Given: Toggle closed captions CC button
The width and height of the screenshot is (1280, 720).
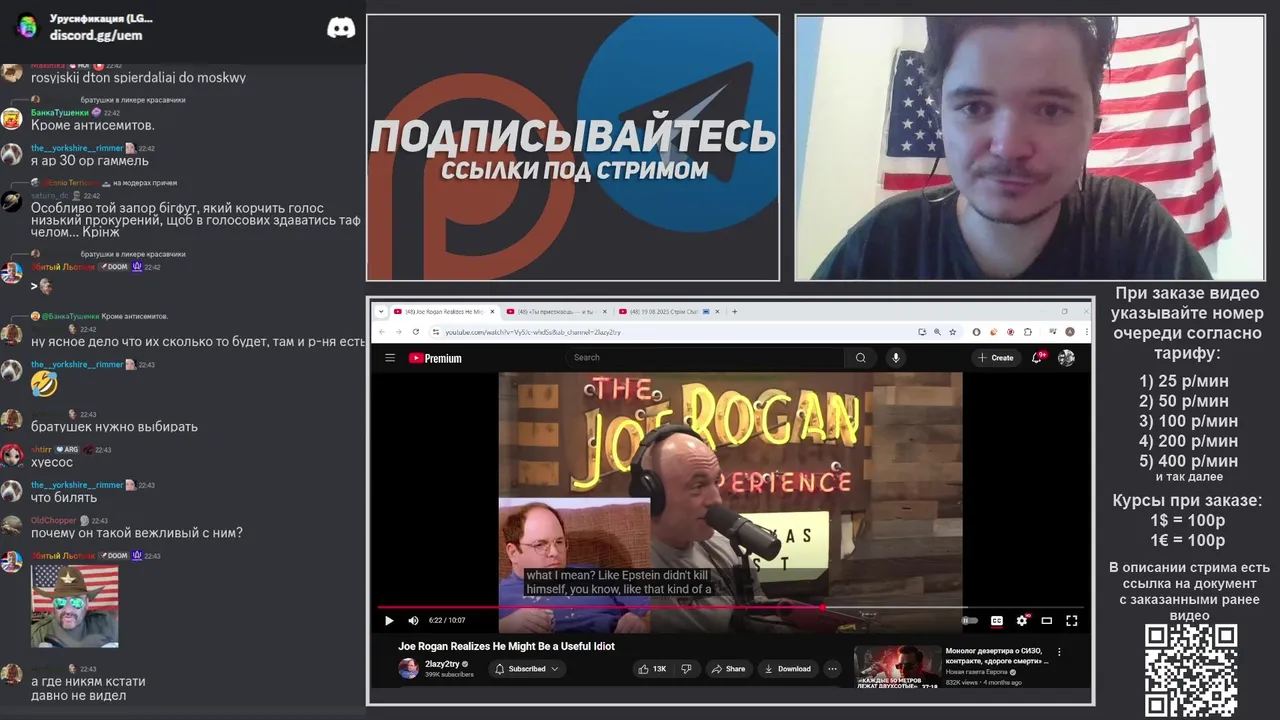Looking at the screenshot, I should [996, 620].
